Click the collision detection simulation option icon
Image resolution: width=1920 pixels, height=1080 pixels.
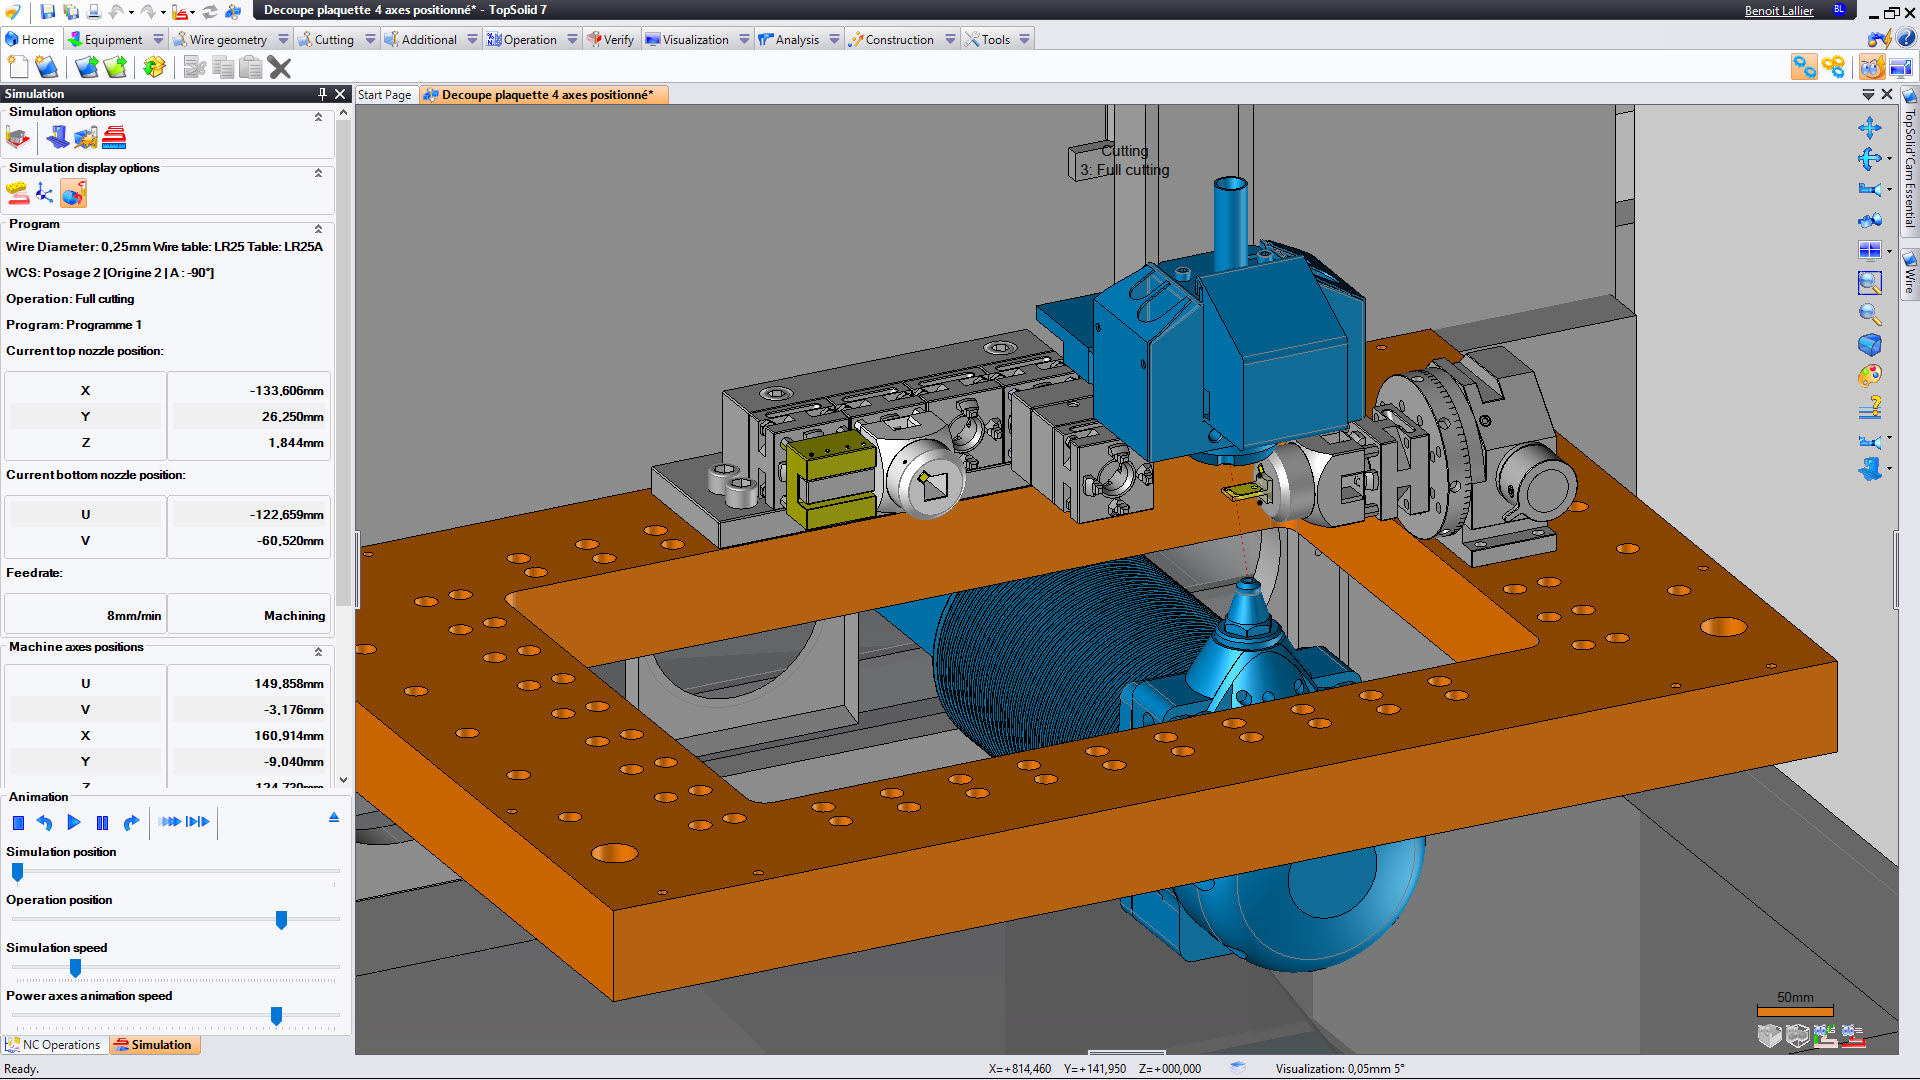click(x=86, y=138)
